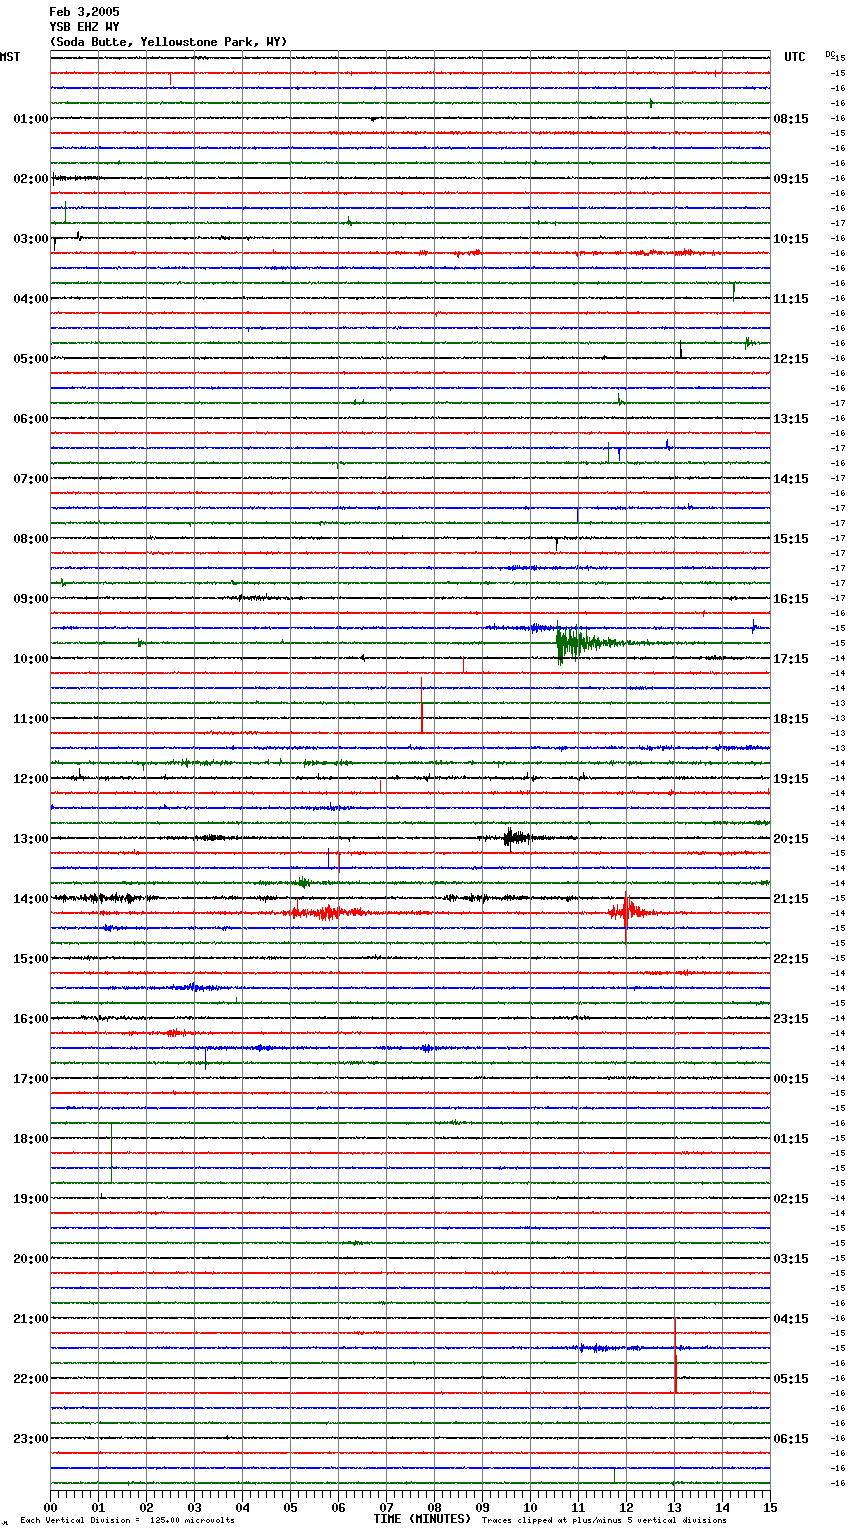850x1534 pixels.
Task: Click the tall red spike above the 22:00 trace
Action: pyautogui.click(x=675, y=1356)
